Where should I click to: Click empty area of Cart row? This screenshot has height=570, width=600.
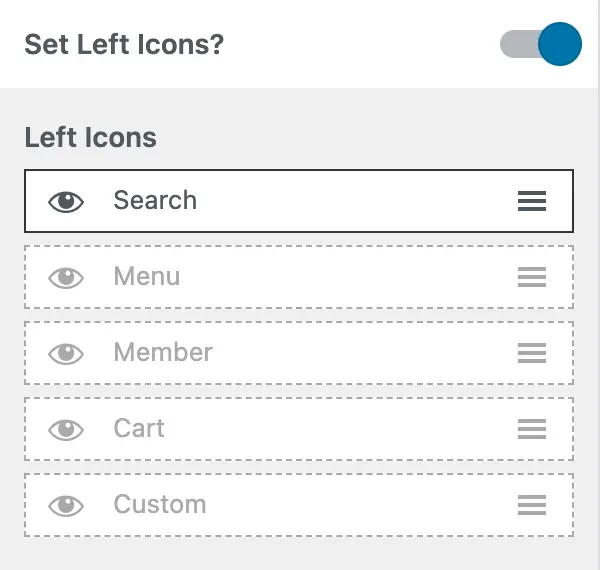(340, 429)
